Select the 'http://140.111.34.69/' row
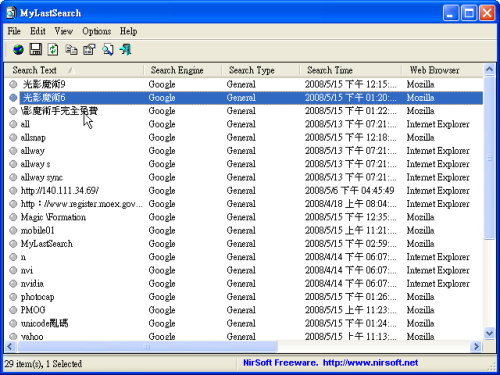The height and width of the screenshot is (375, 500). [x=244, y=191]
